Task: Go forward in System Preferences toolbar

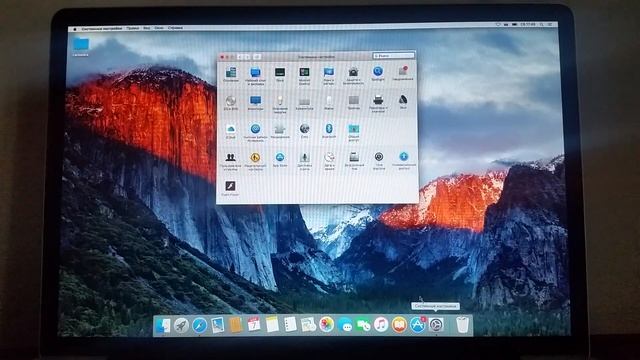Action: point(247,57)
